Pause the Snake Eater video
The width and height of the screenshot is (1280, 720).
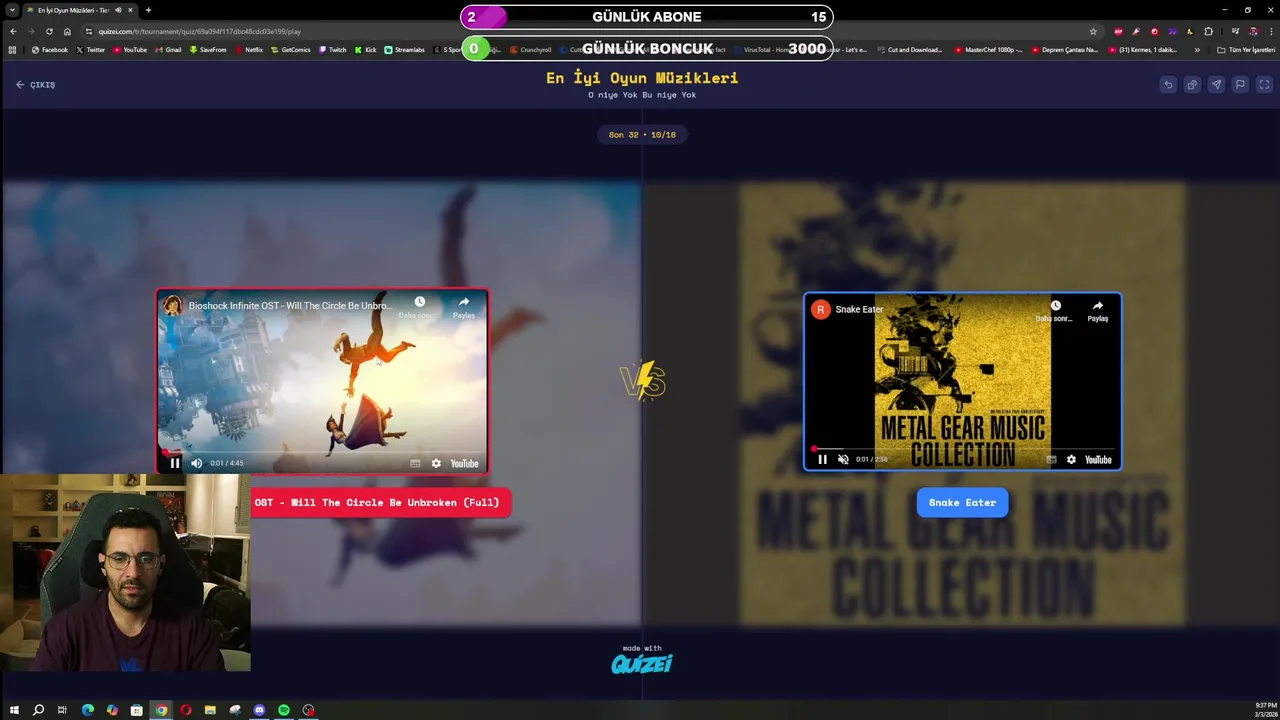tap(822, 460)
